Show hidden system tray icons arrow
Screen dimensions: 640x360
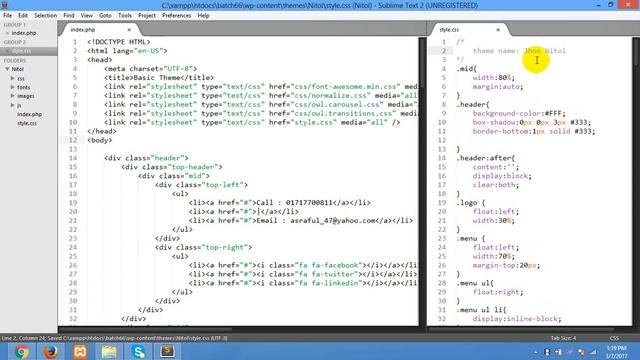click(536, 352)
